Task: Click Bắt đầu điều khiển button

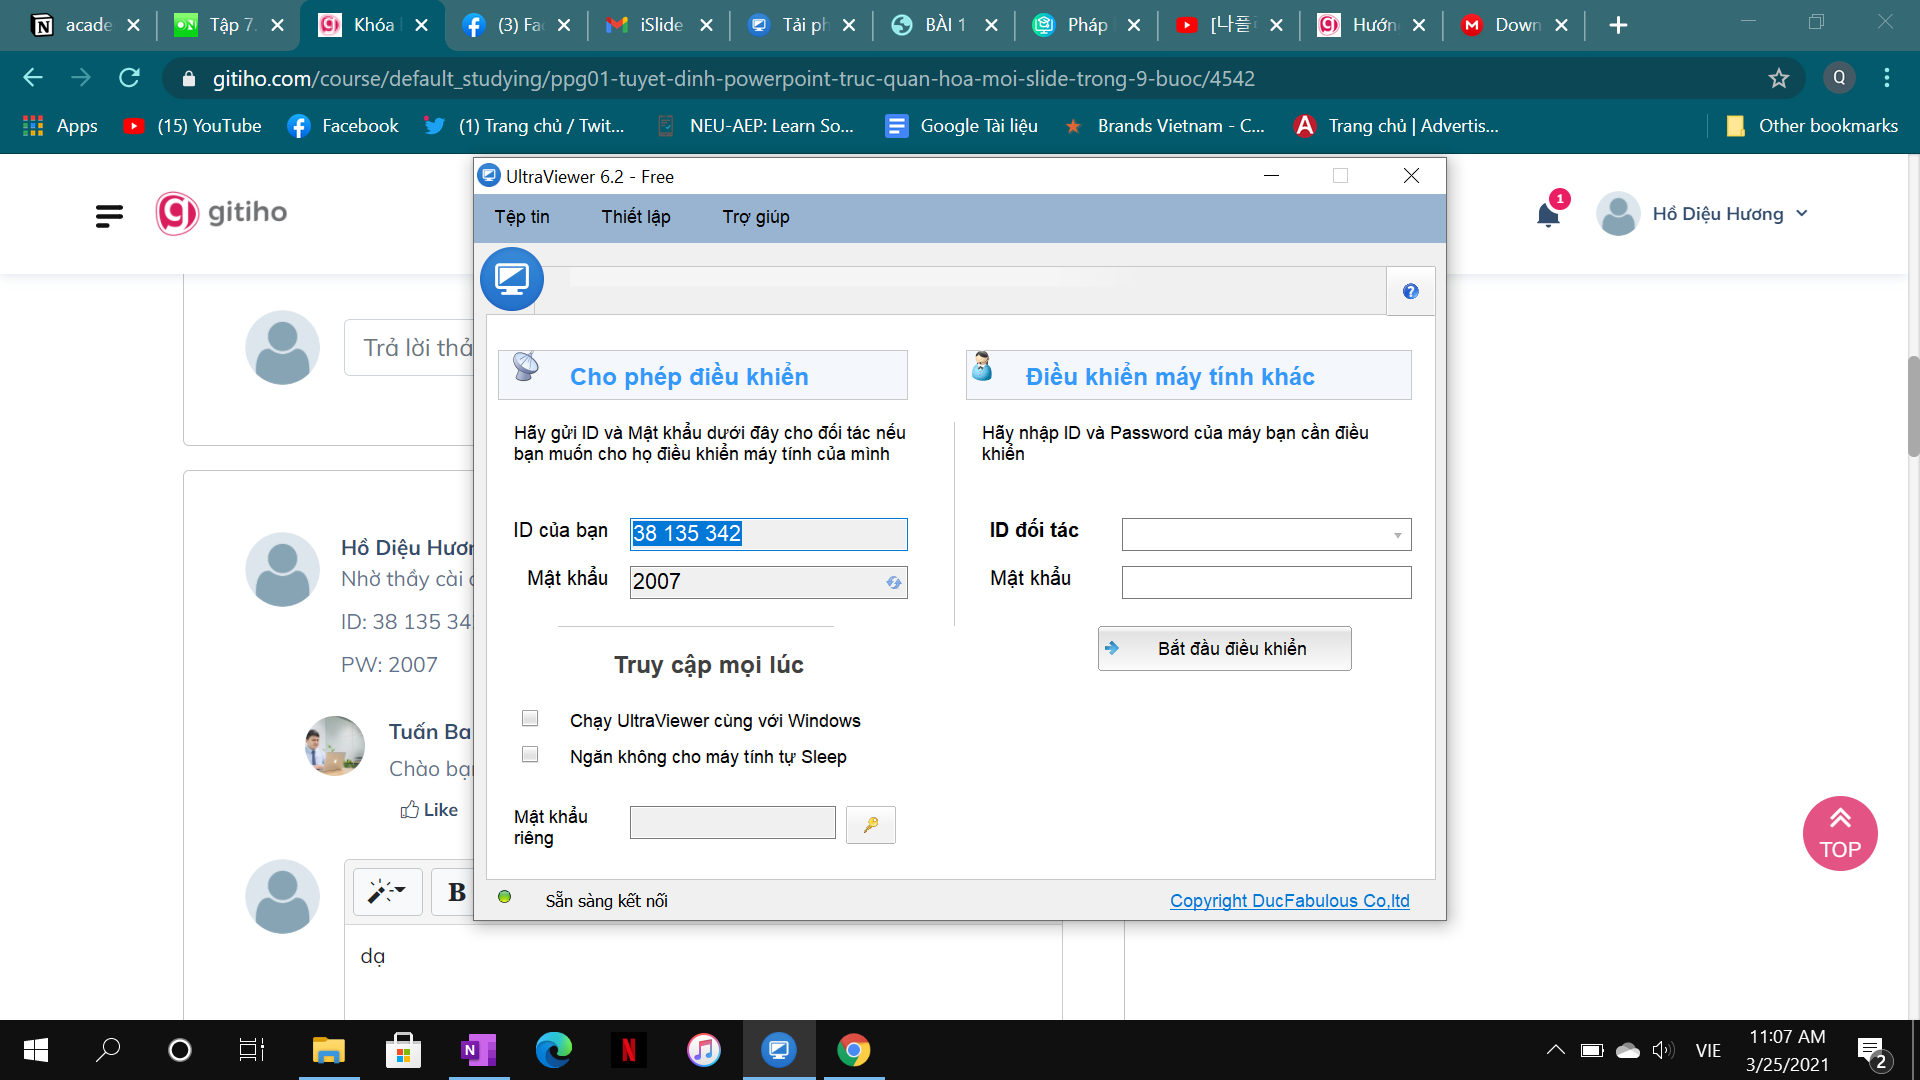Action: [x=1225, y=649]
